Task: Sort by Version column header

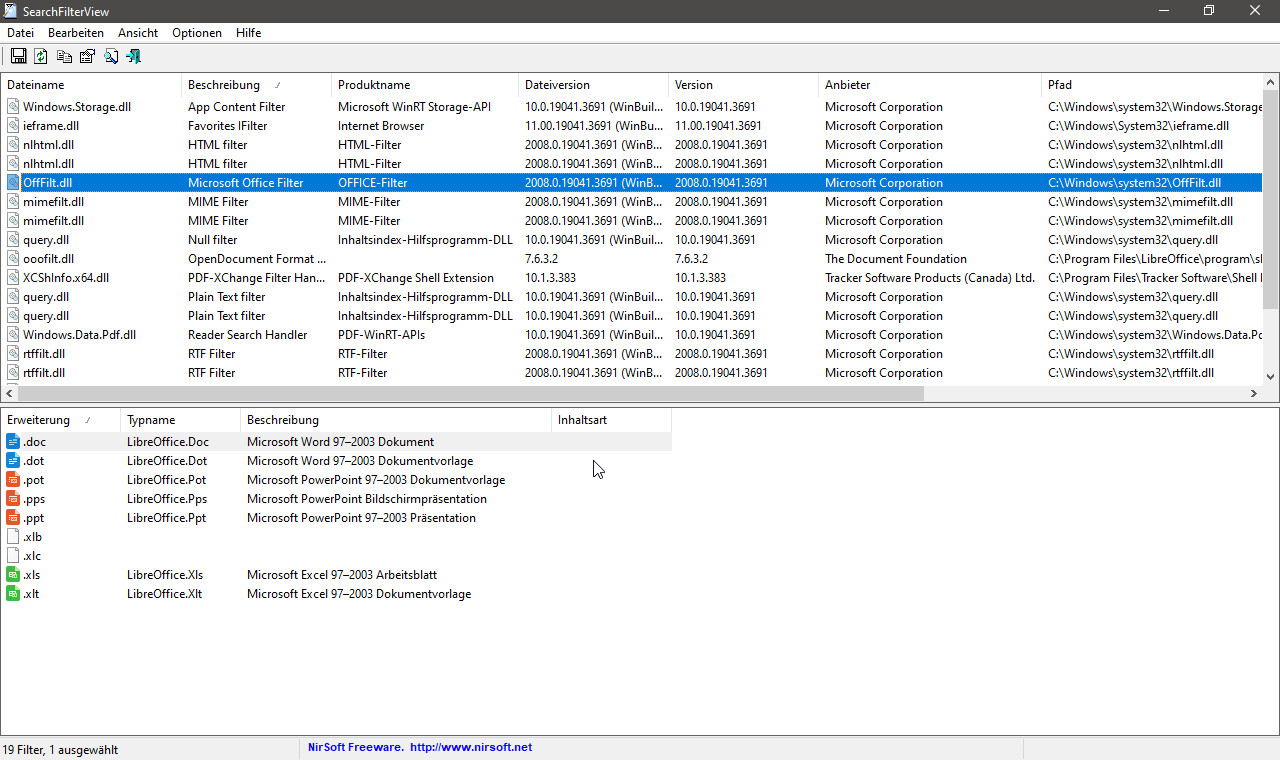Action: (x=743, y=85)
